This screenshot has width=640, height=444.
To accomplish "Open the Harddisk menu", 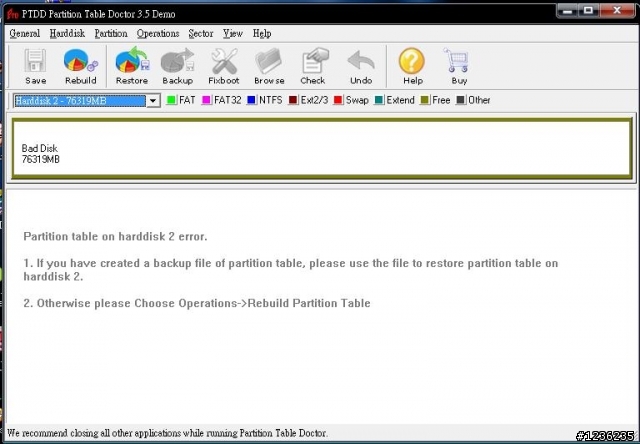I will point(67,33).
